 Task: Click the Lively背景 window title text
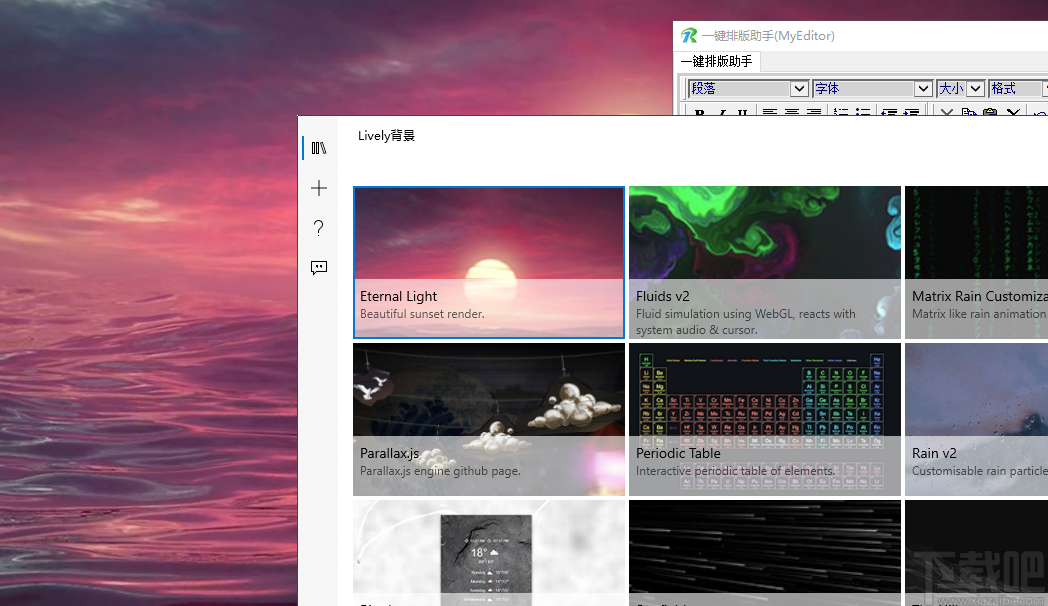coord(386,136)
